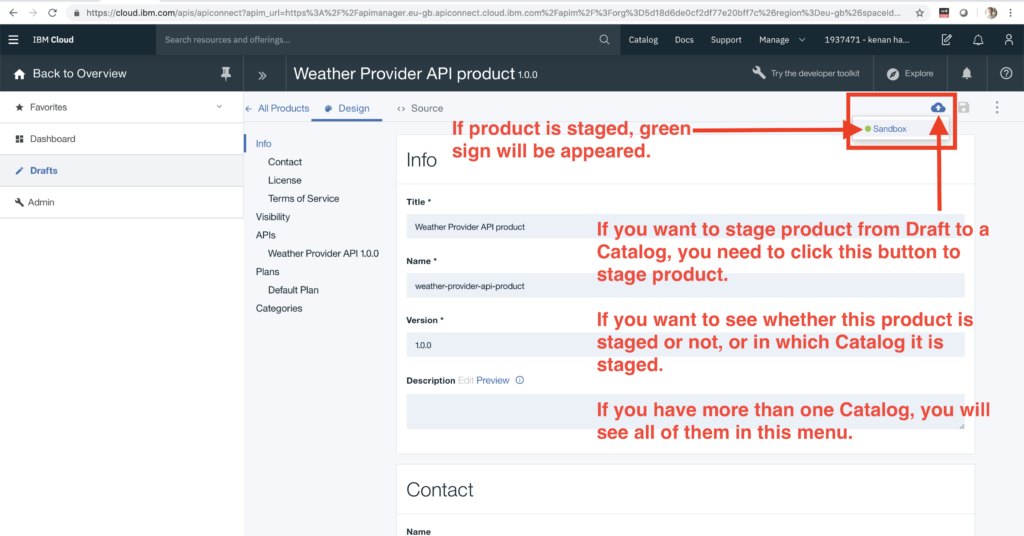
Task: Jump to Visibility section
Action: pos(273,217)
